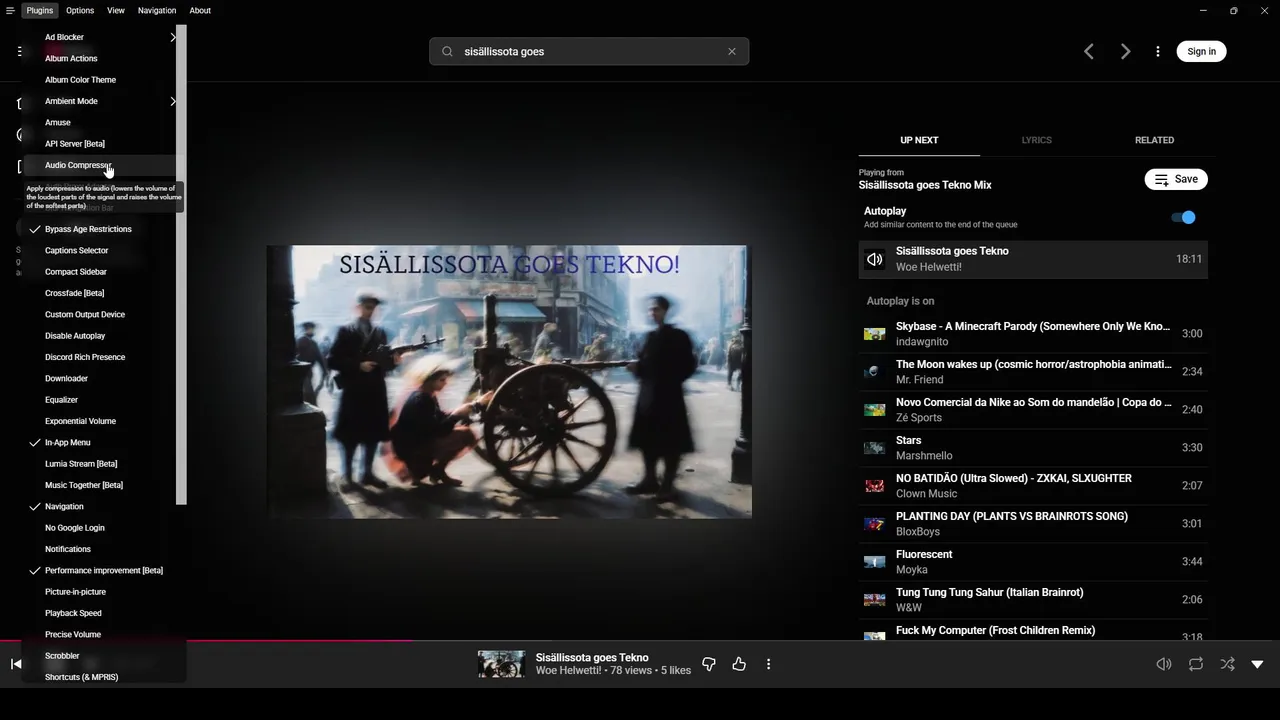Viewport: 1280px width, 720px height.
Task: Switch to the UP NEXT tab
Action: tap(919, 140)
